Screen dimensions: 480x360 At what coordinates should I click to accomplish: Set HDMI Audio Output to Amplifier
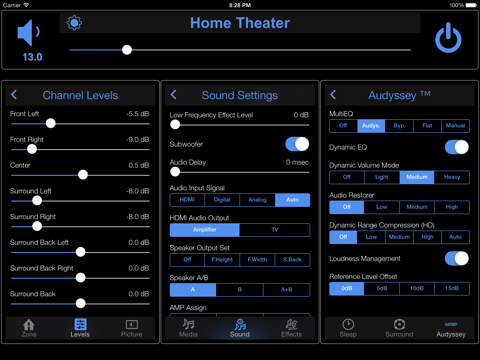point(205,230)
